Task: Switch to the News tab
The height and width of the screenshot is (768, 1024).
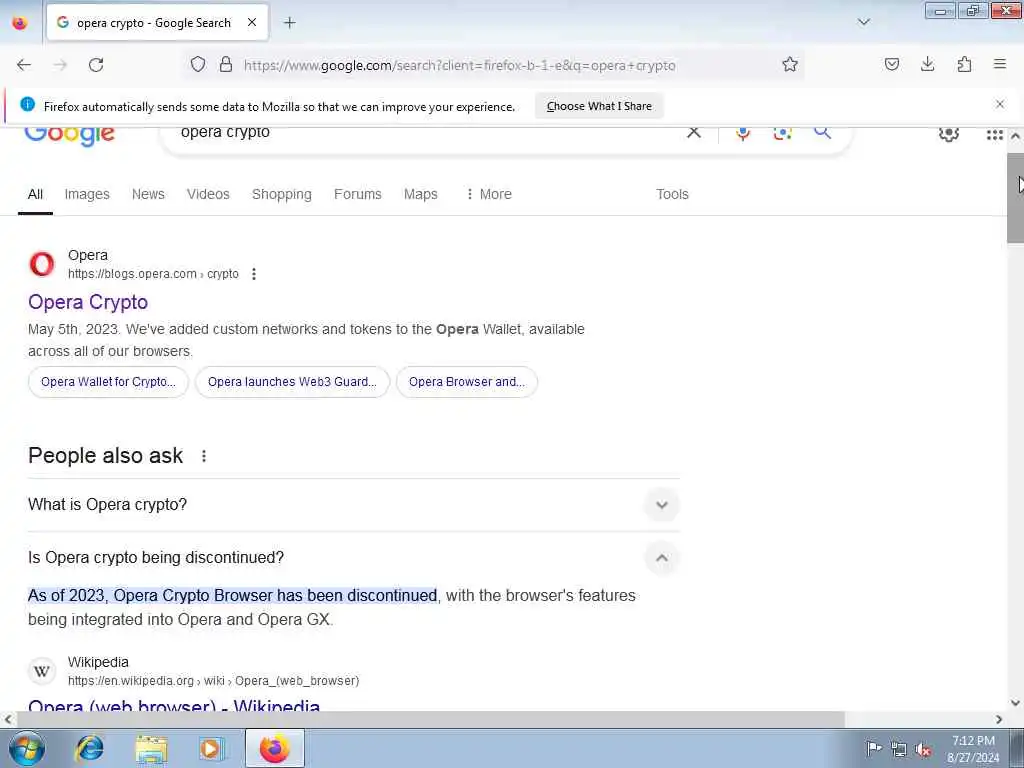Action: tap(148, 195)
